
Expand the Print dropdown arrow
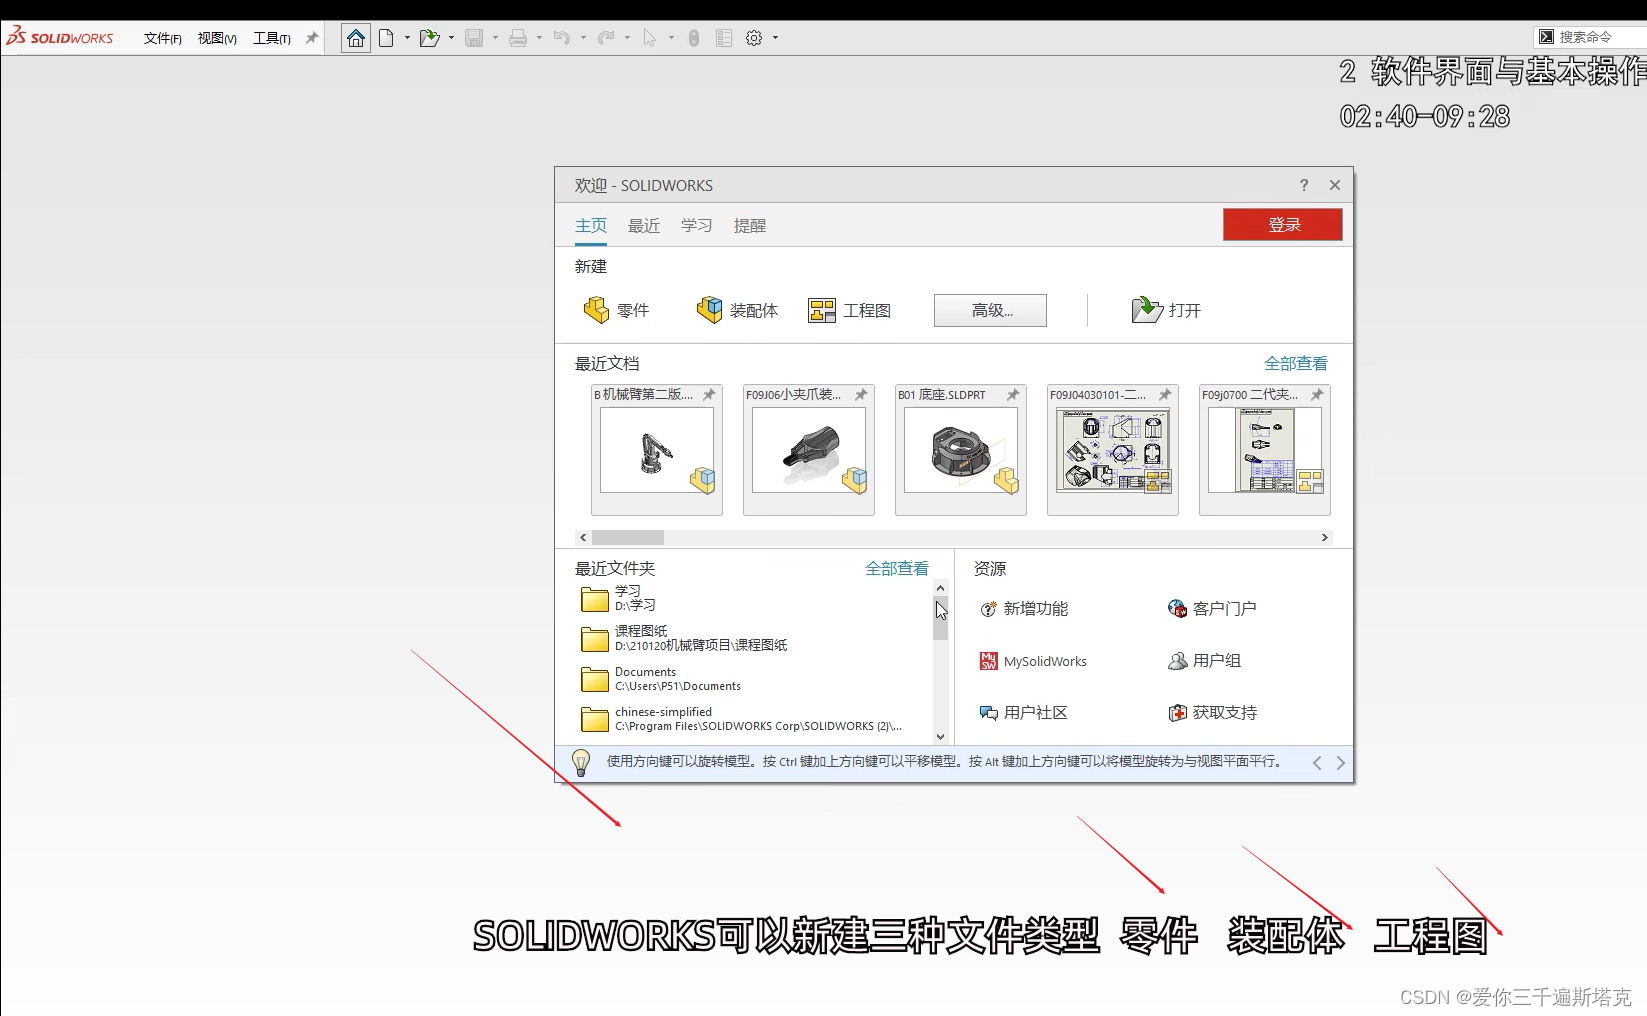(x=539, y=38)
